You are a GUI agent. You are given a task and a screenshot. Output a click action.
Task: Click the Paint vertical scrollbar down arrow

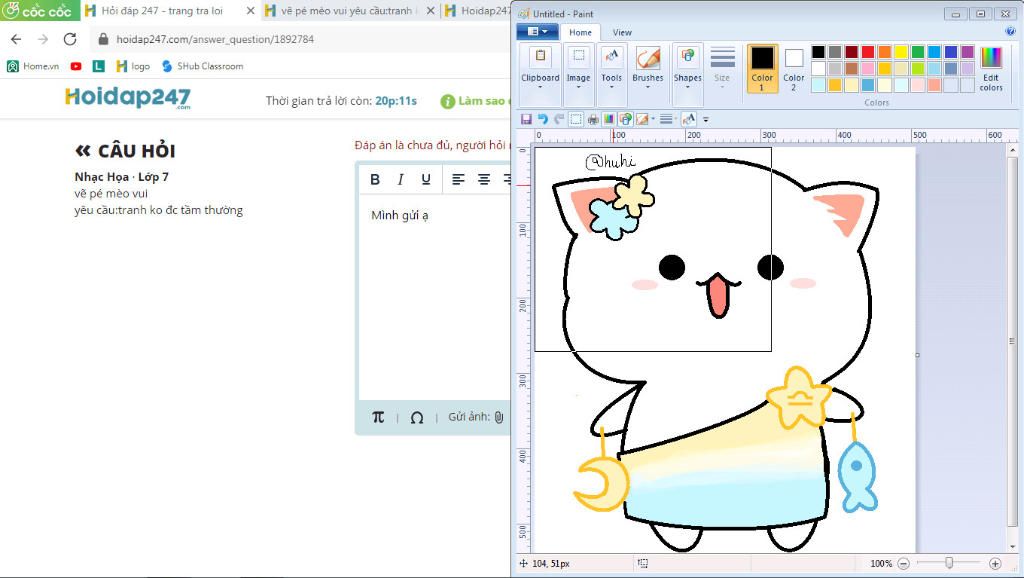1012,547
